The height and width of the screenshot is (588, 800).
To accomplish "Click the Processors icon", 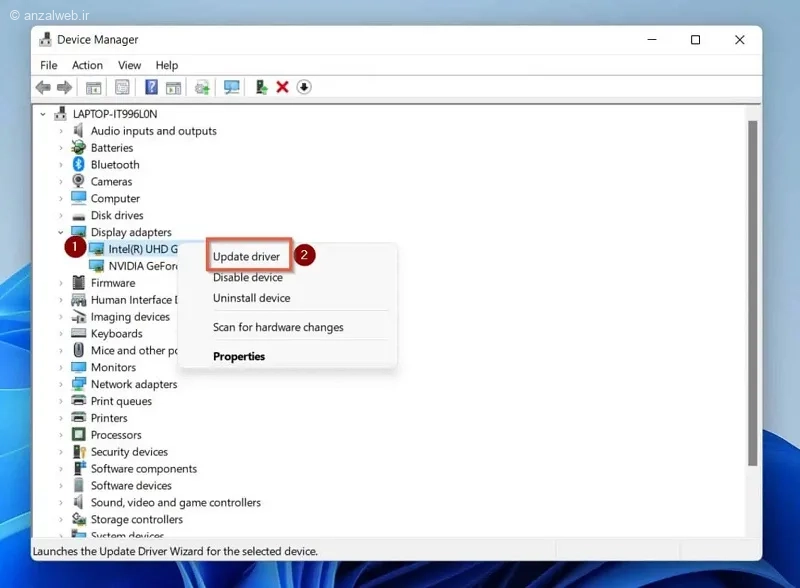I will point(78,434).
